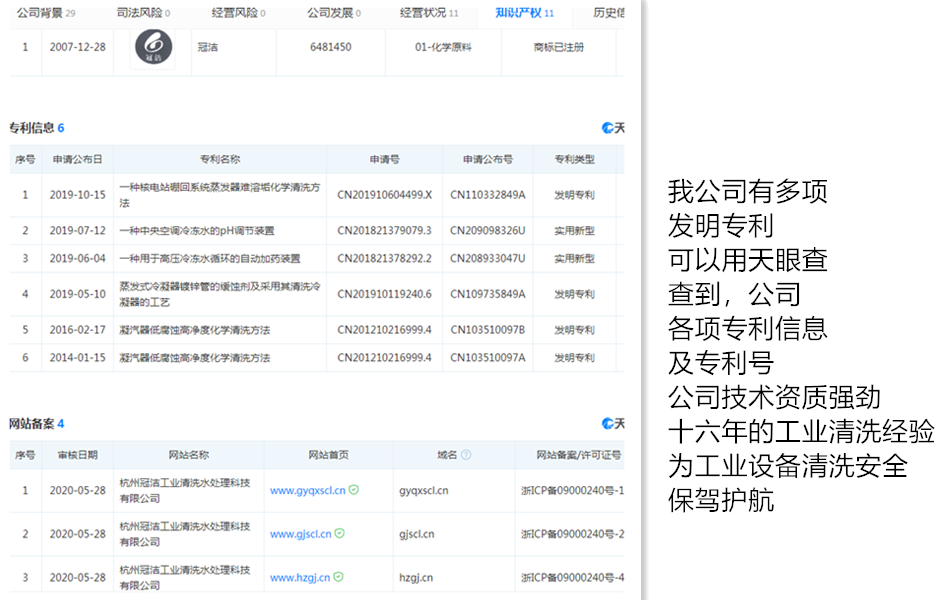950x600 pixels.
Task: Open the 经营状况 tab
Action: 428,13
